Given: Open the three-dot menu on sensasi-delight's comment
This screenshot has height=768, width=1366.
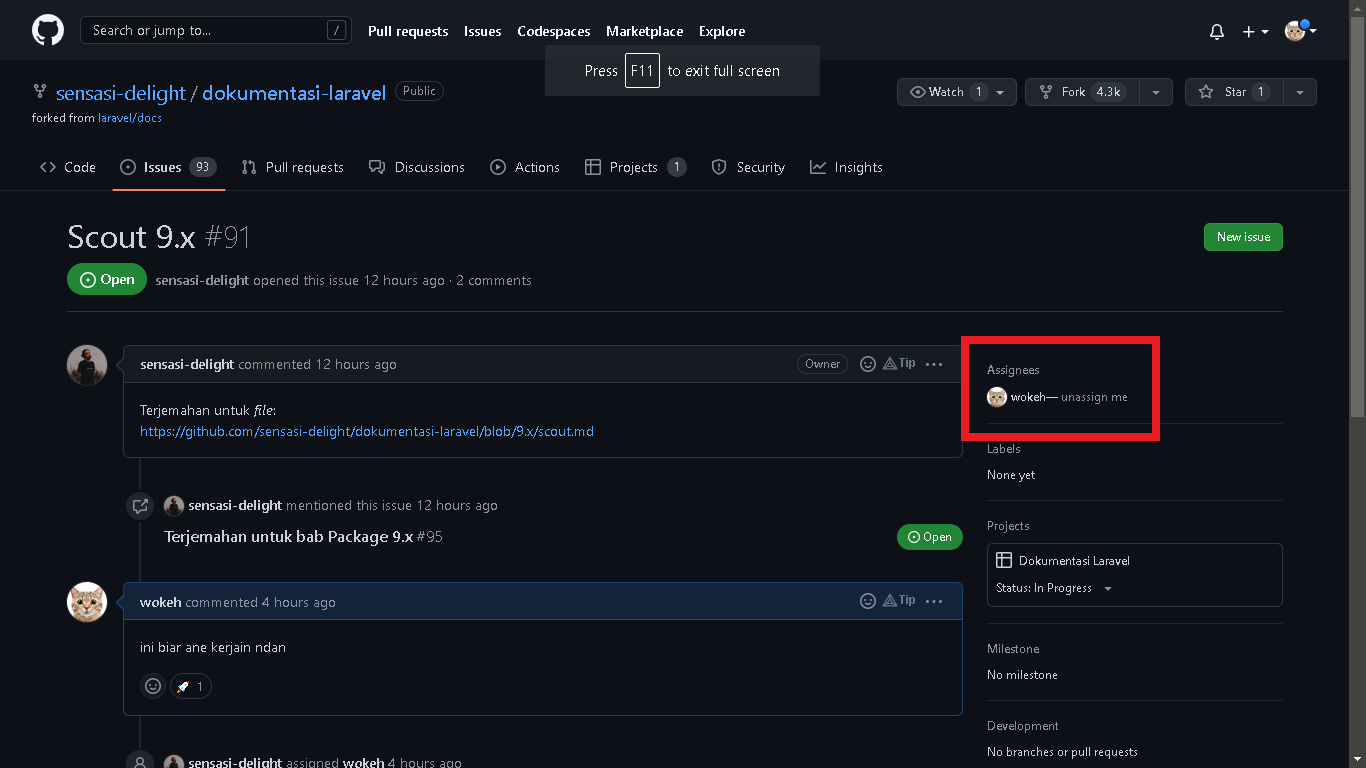Looking at the screenshot, I should click(934, 364).
